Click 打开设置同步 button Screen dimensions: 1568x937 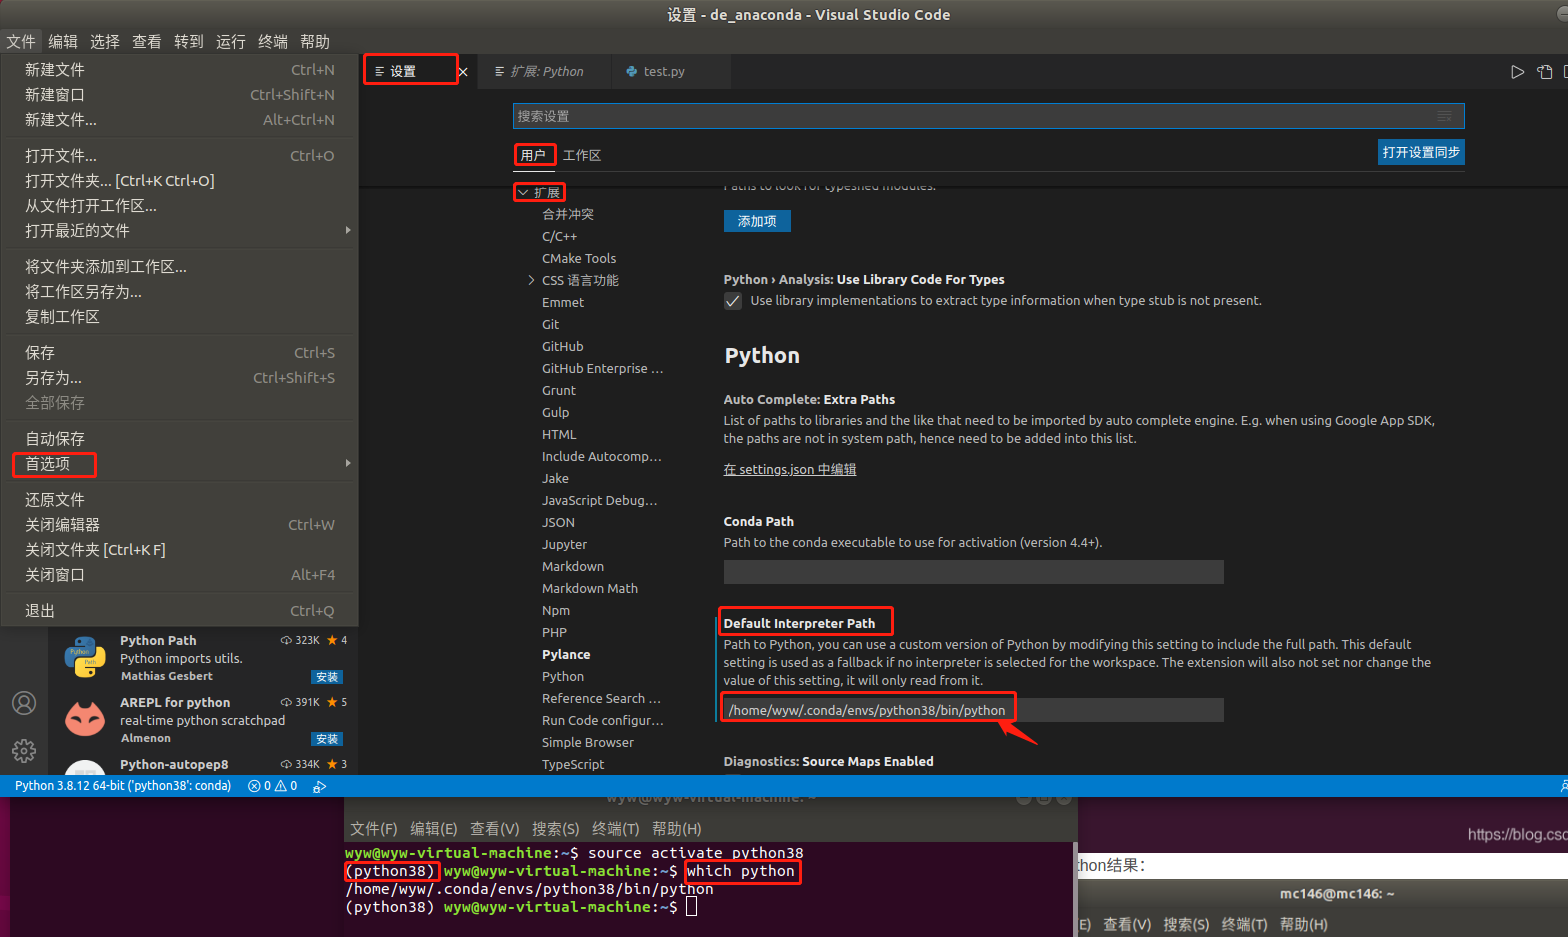click(x=1421, y=152)
